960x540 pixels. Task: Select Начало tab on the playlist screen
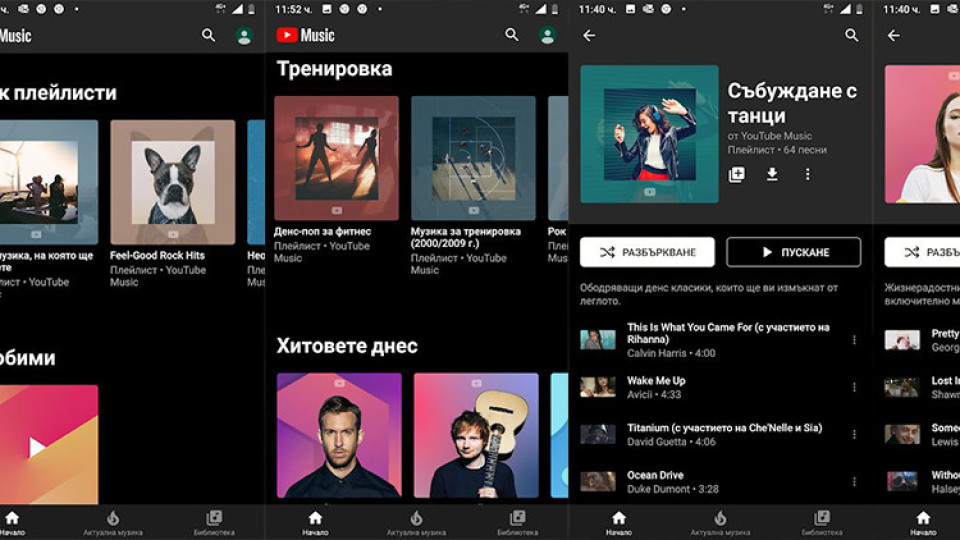pyautogui.click(x=619, y=523)
